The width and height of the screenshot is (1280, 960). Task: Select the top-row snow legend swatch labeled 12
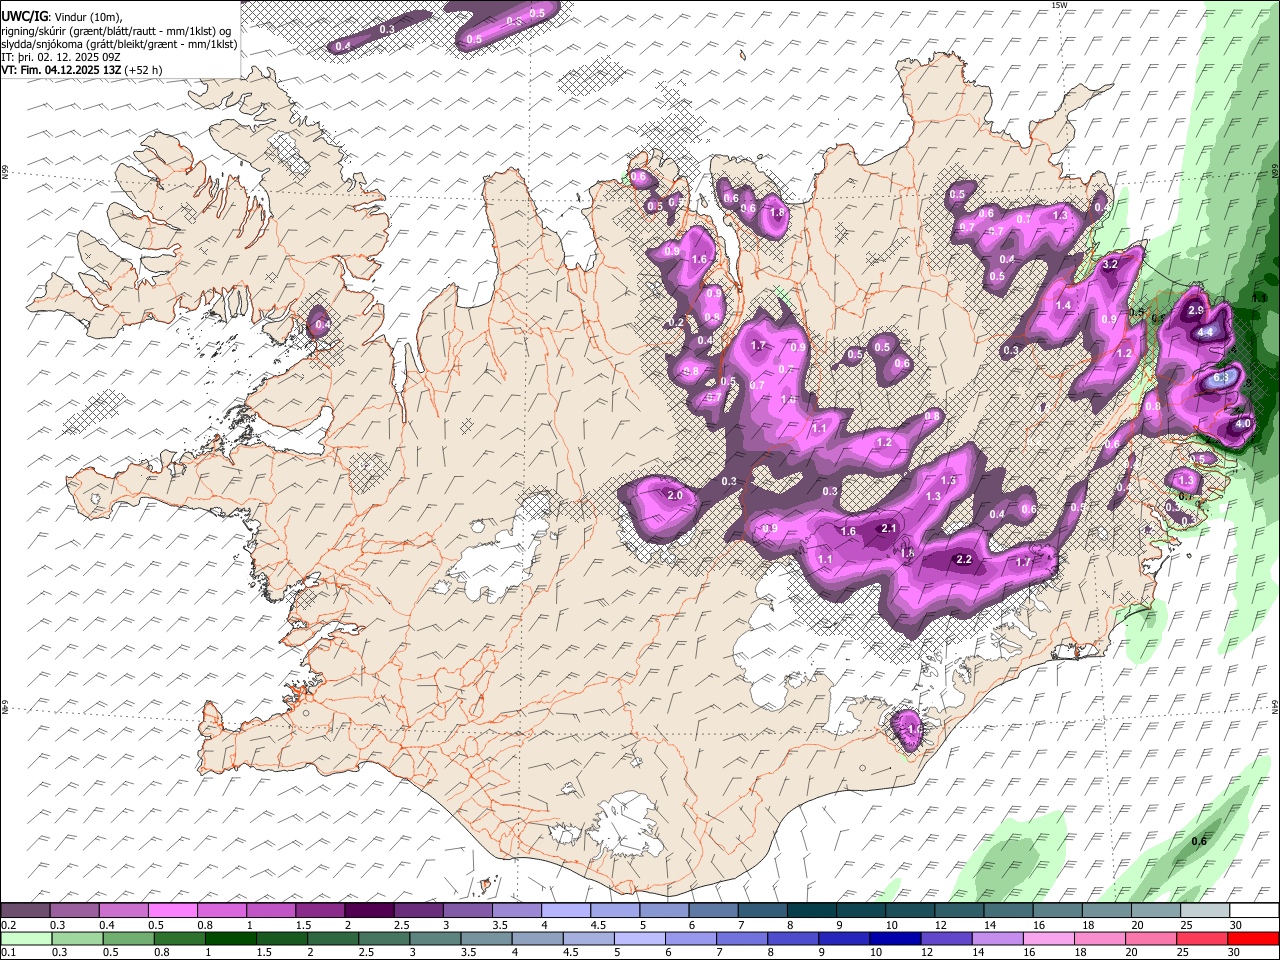pos(958,910)
